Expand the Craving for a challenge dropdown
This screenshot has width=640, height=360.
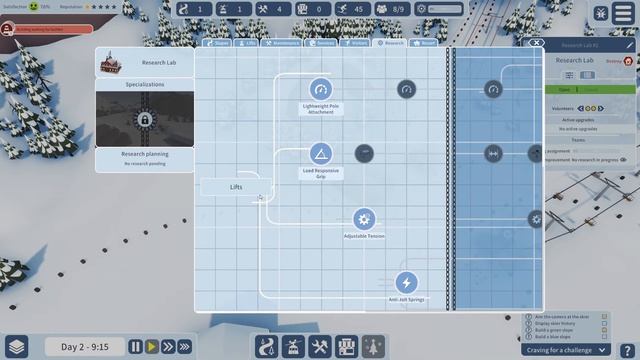(x=566, y=350)
